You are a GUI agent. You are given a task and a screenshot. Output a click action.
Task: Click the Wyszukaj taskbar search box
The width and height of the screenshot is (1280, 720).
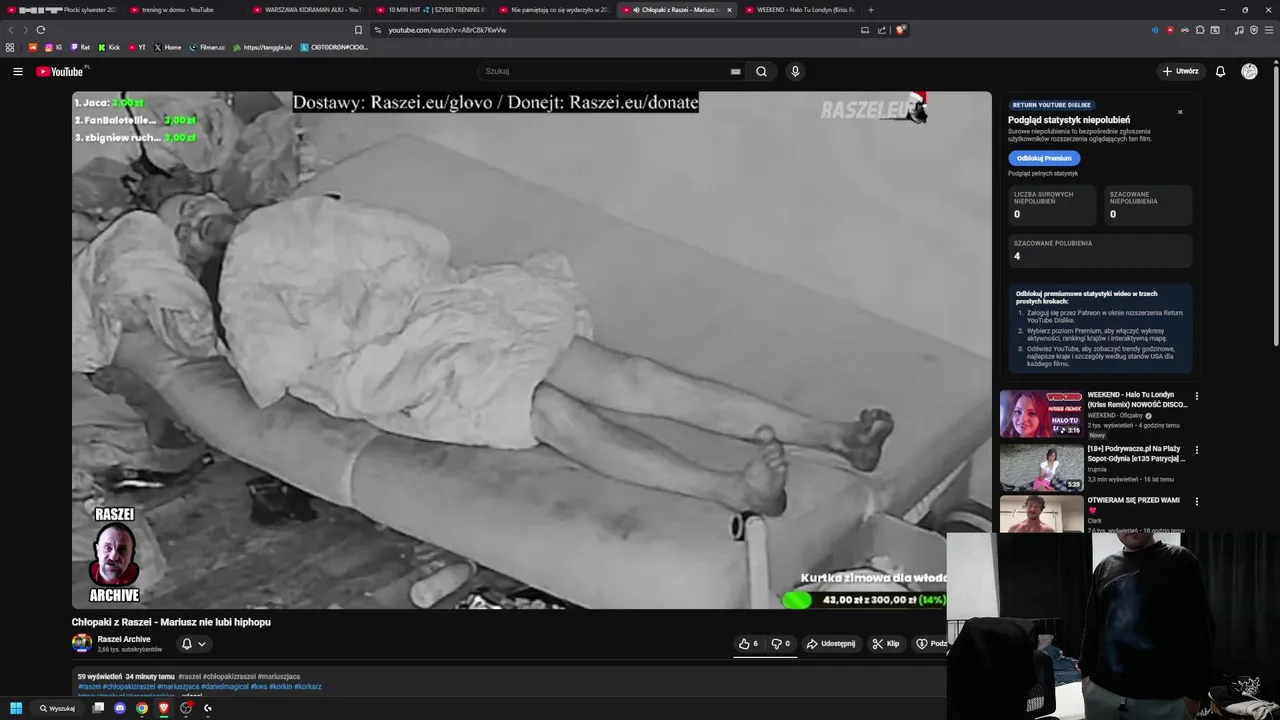click(57, 708)
